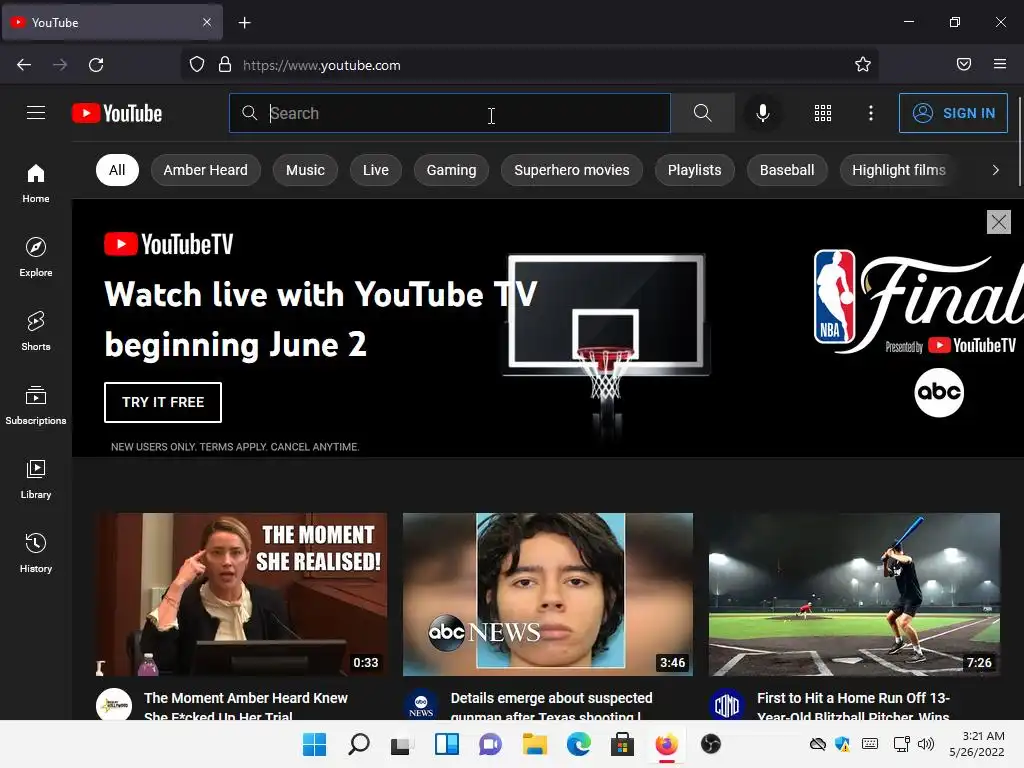Click the YouTubeTV logo in the banner

tap(168, 244)
